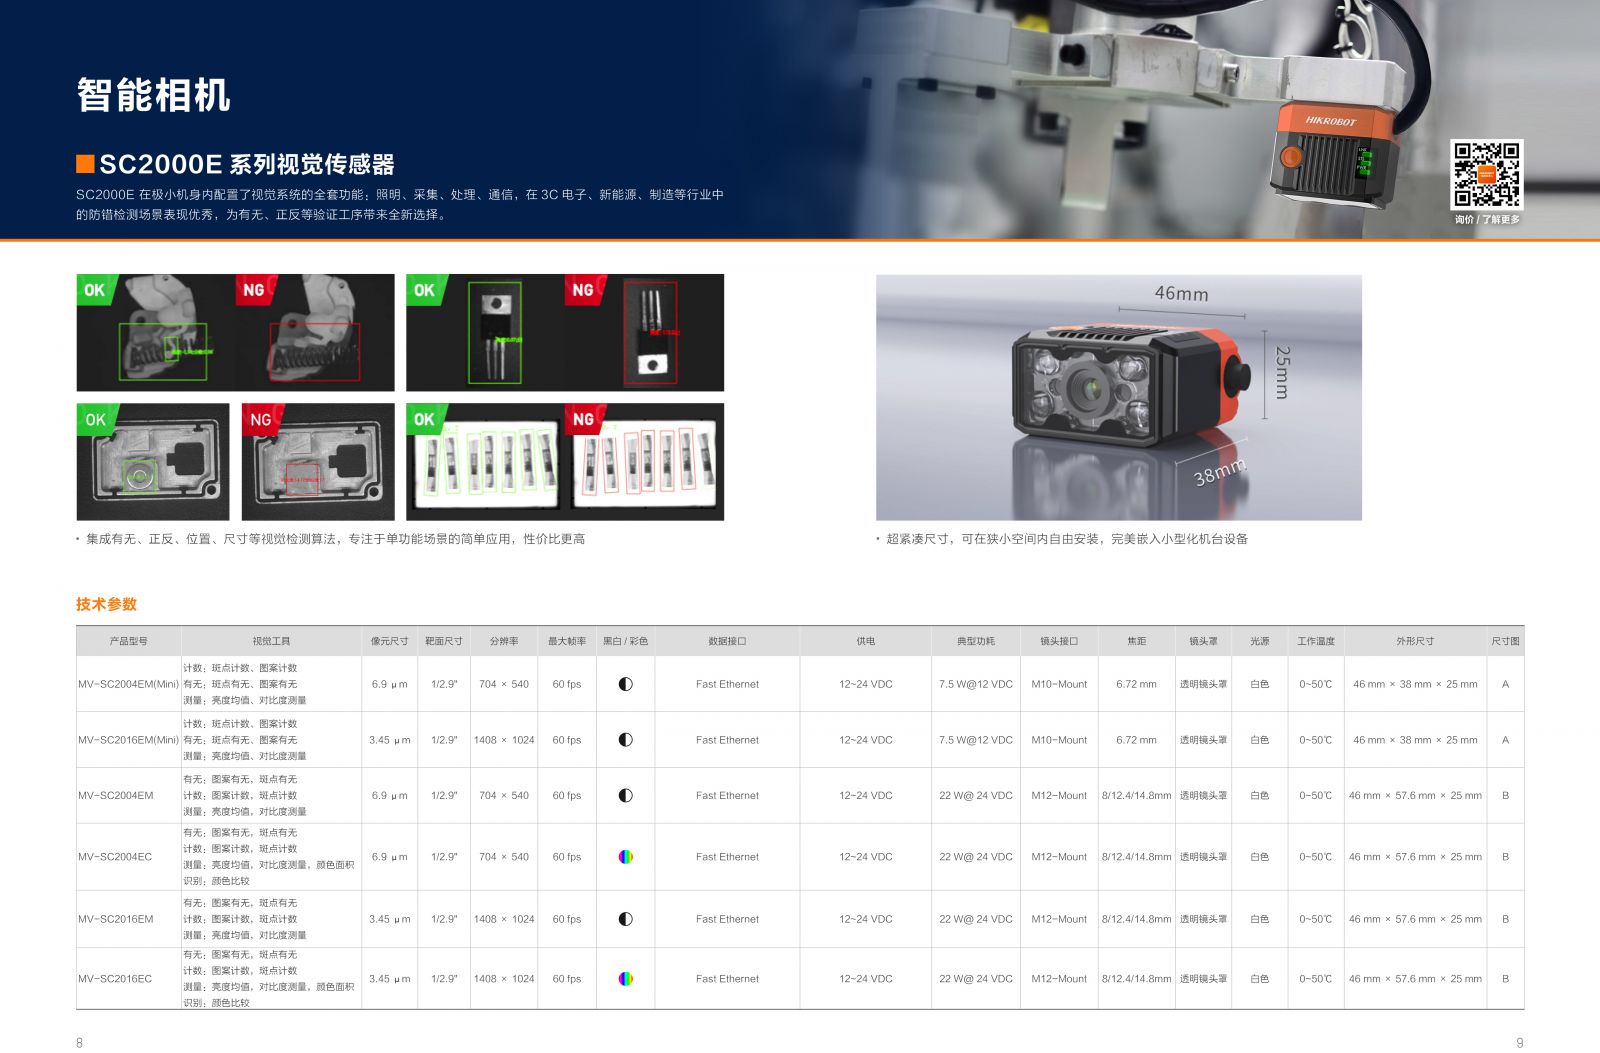Click the 靶面尺寸 column header
1600x1053 pixels.
click(444, 641)
